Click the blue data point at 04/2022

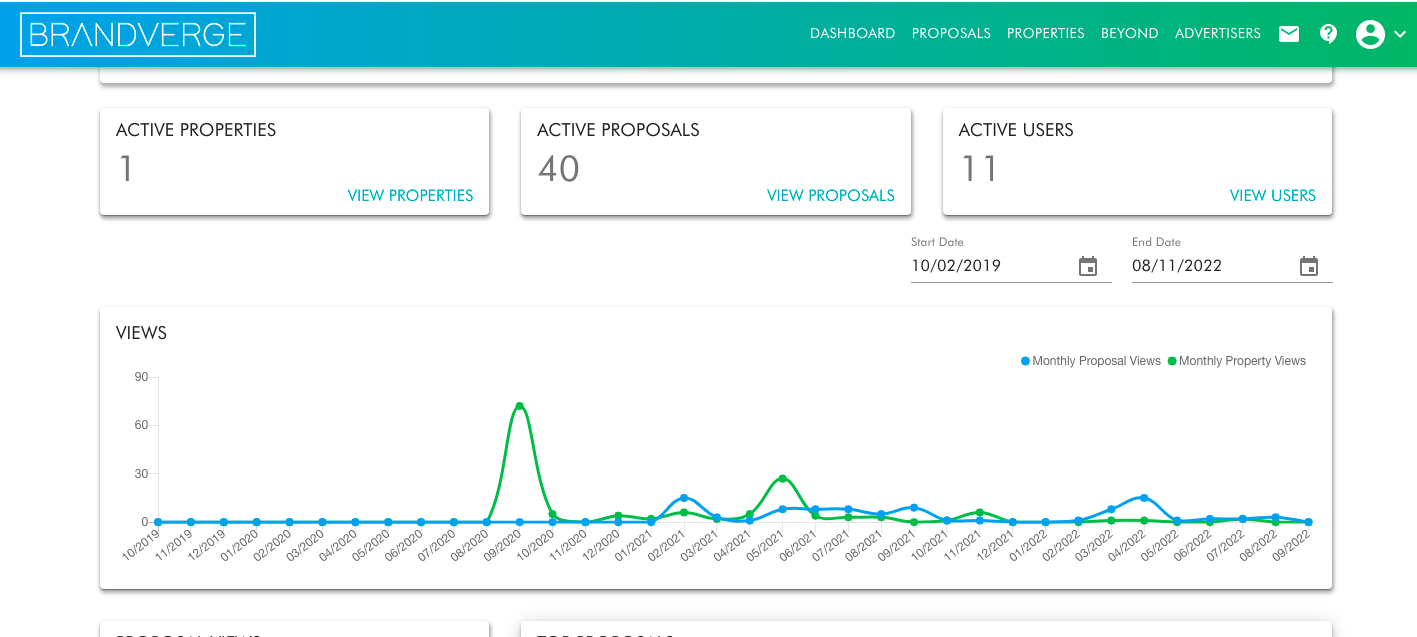tap(1144, 497)
